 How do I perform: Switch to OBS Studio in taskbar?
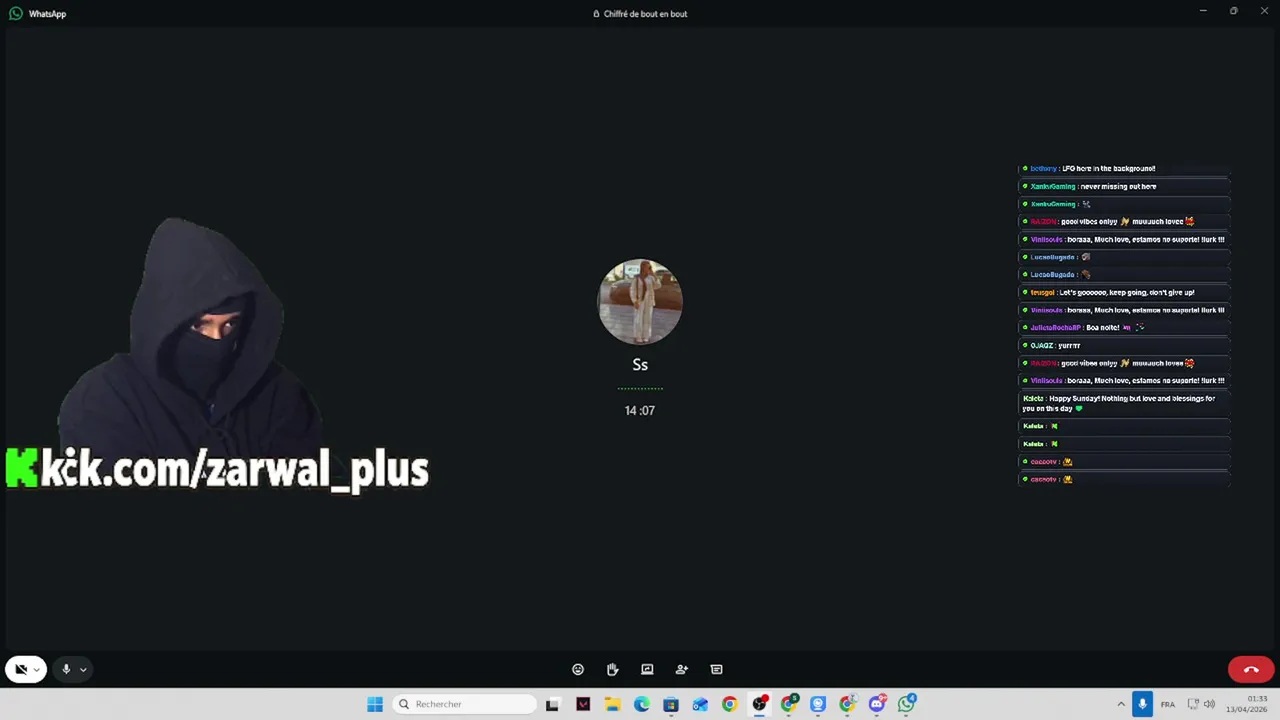759,704
